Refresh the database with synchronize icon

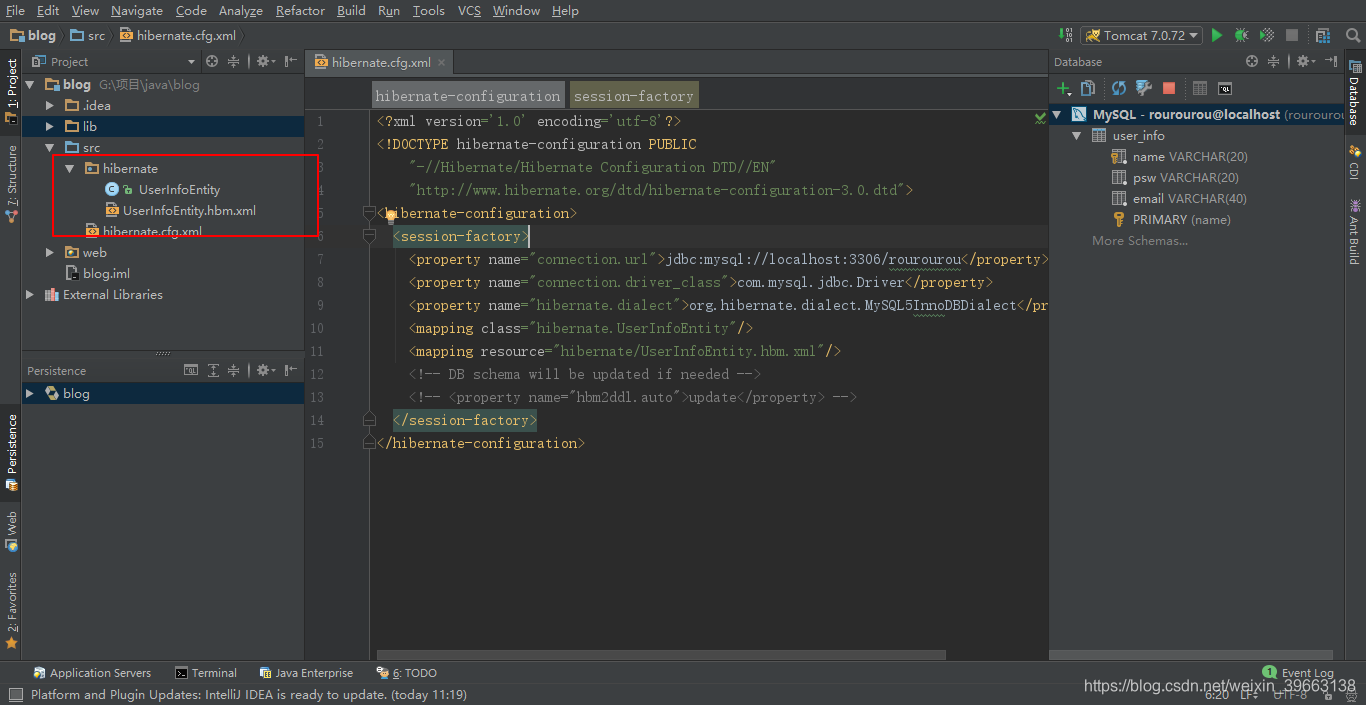[1119, 89]
